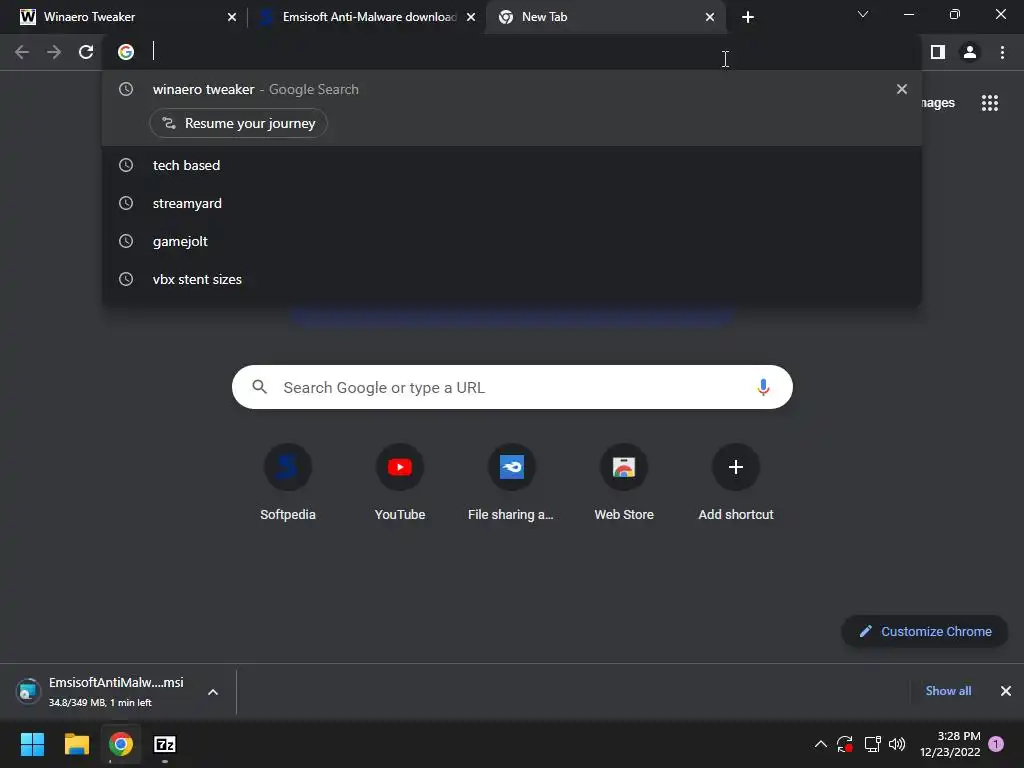Click the Google icon in address bar

pyautogui.click(x=126, y=52)
